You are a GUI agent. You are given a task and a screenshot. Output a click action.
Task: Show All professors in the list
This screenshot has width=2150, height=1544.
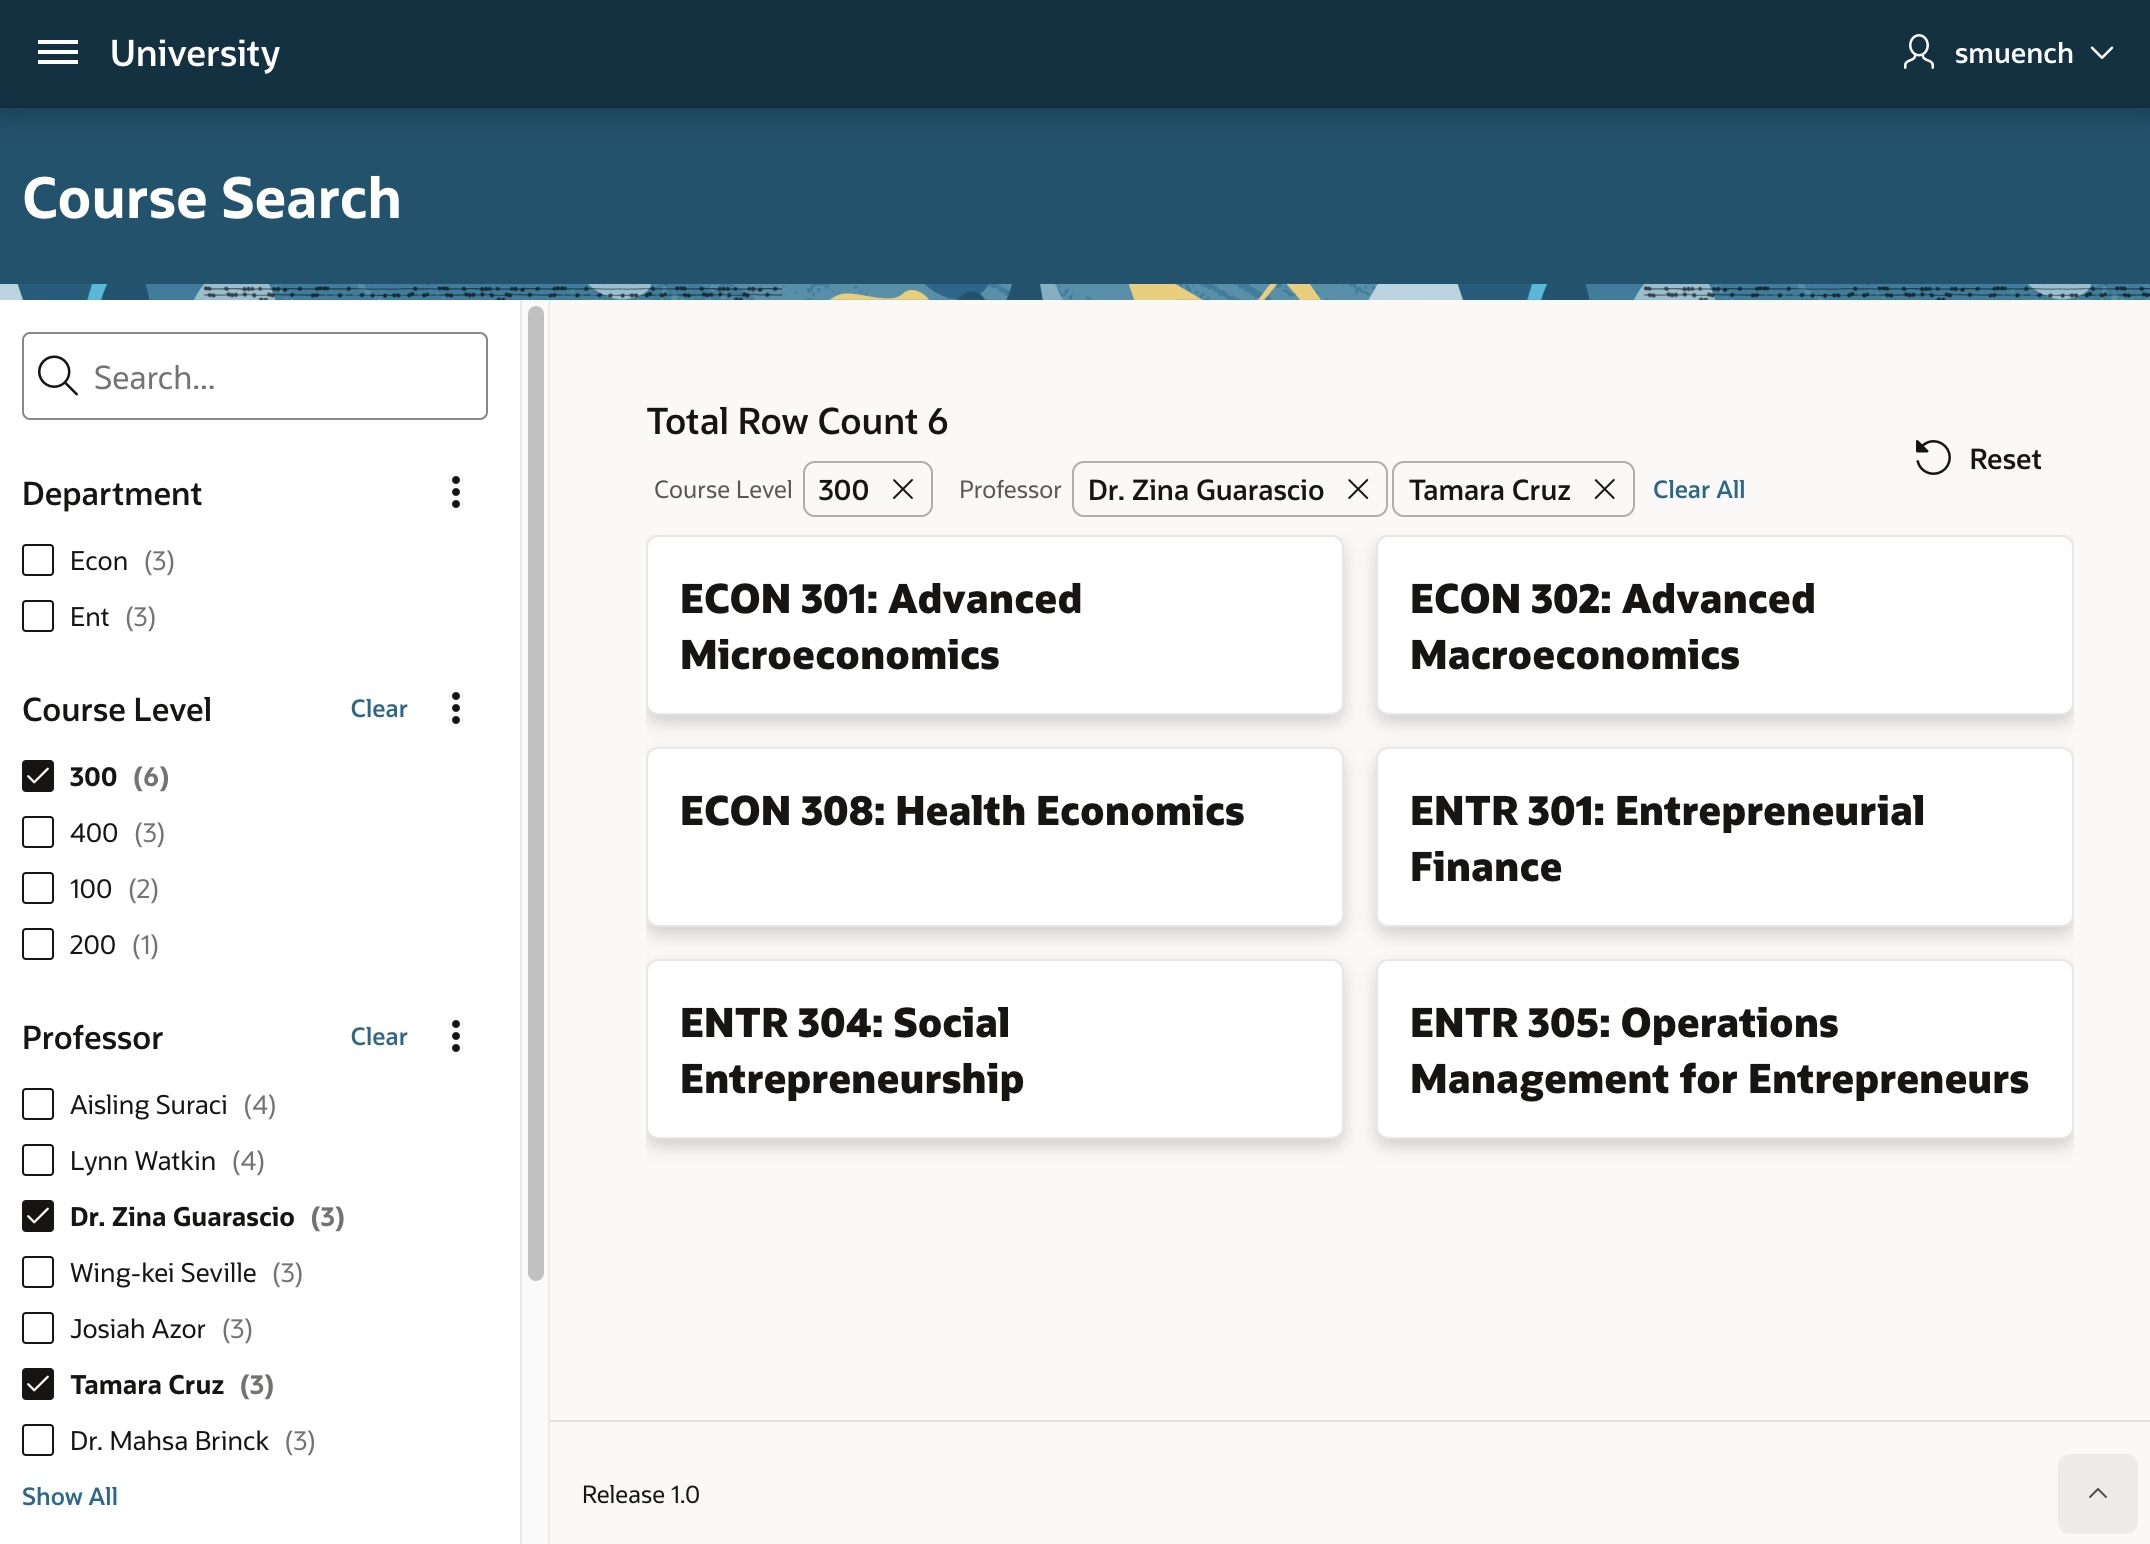(x=68, y=1495)
